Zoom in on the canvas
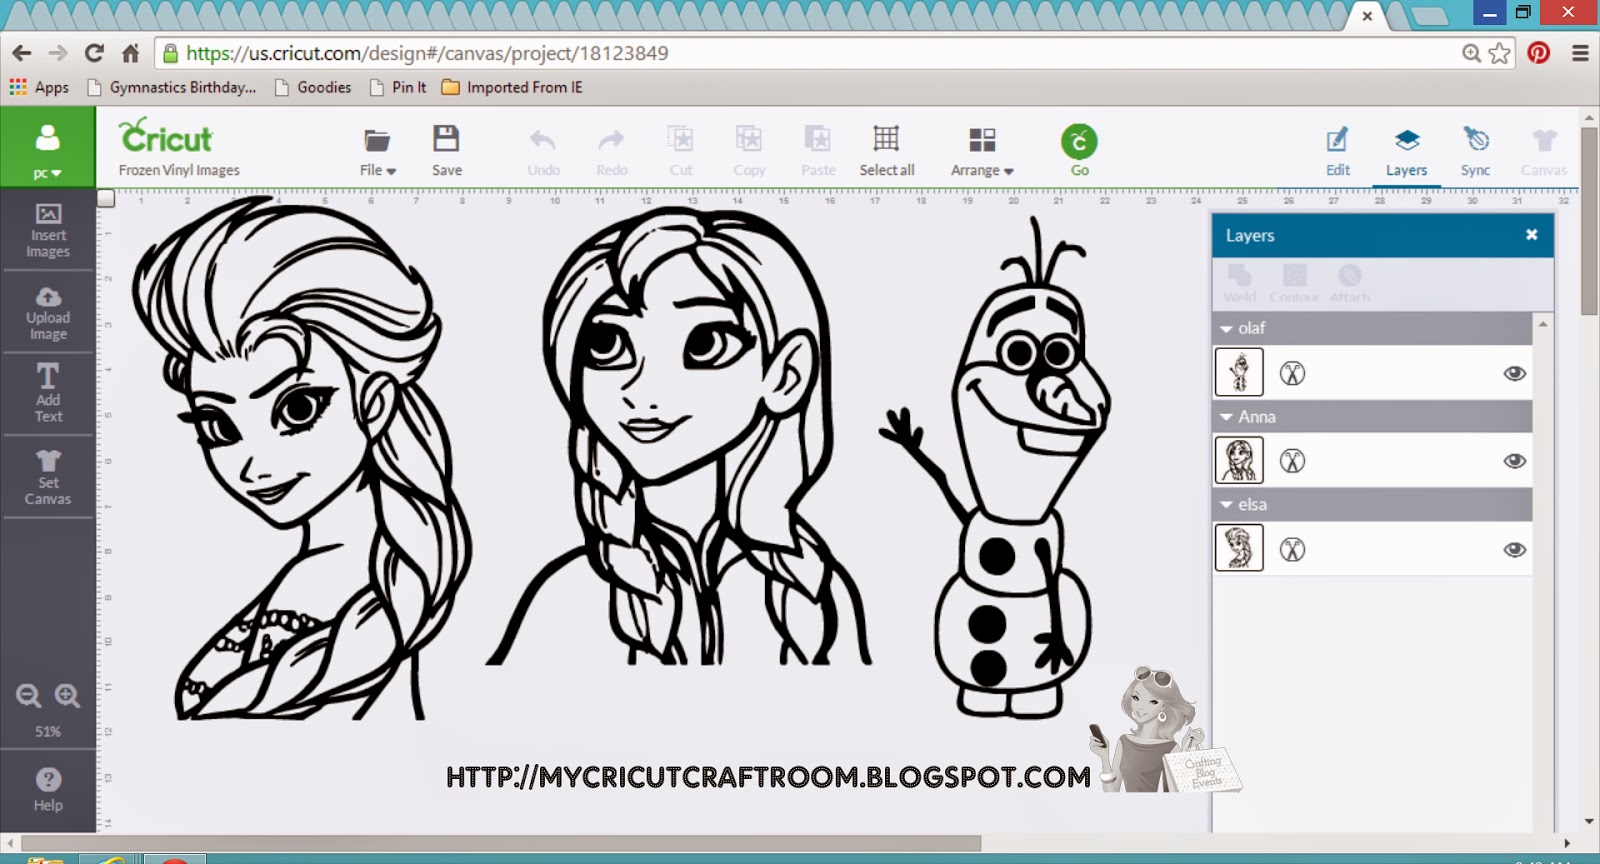Viewport: 1600px width, 864px height. pos(67,696)
